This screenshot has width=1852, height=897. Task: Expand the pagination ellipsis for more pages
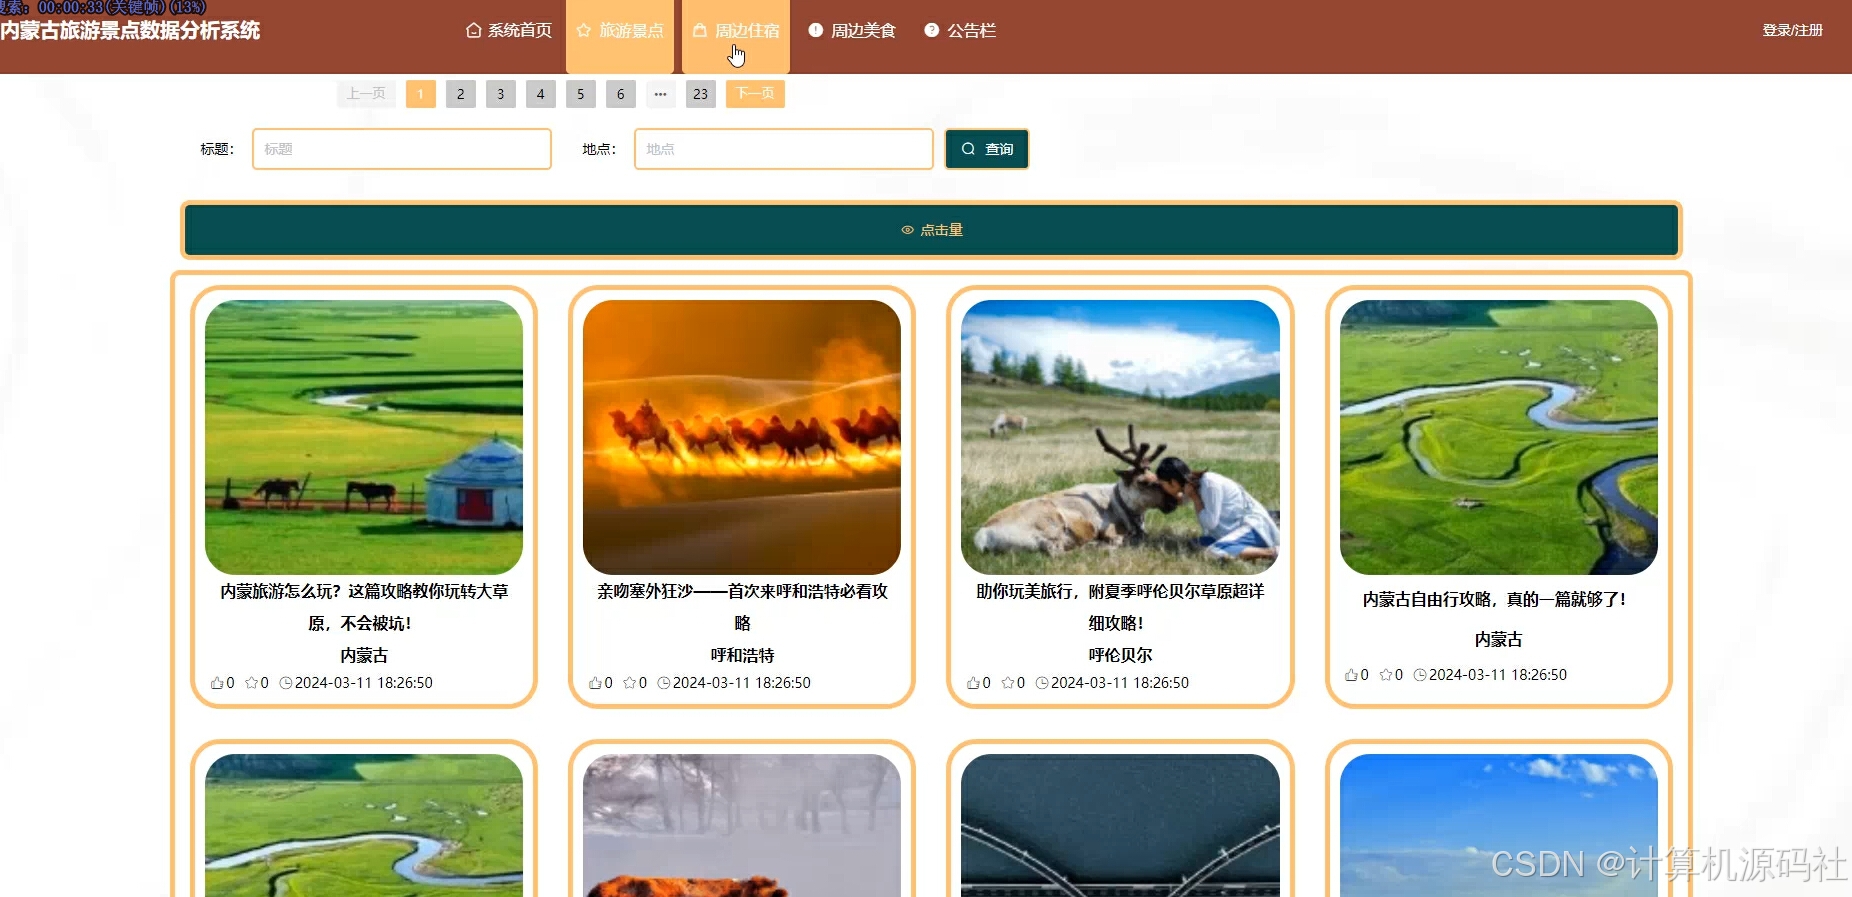661,94
